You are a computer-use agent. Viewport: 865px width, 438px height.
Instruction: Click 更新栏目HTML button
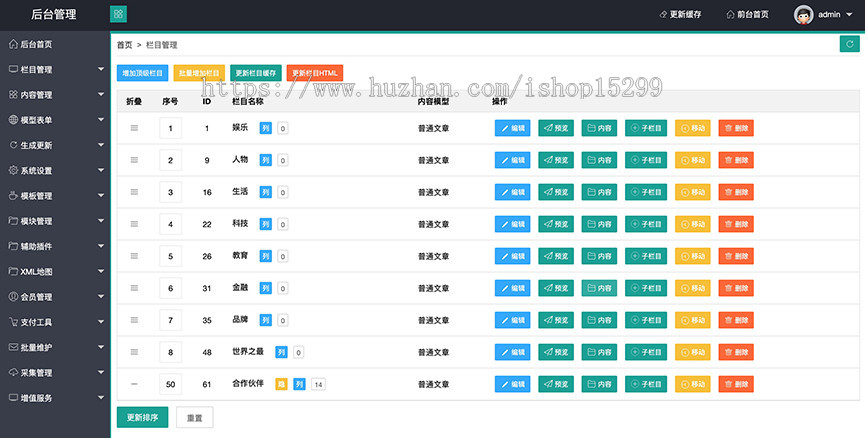(x=314, y=73)
